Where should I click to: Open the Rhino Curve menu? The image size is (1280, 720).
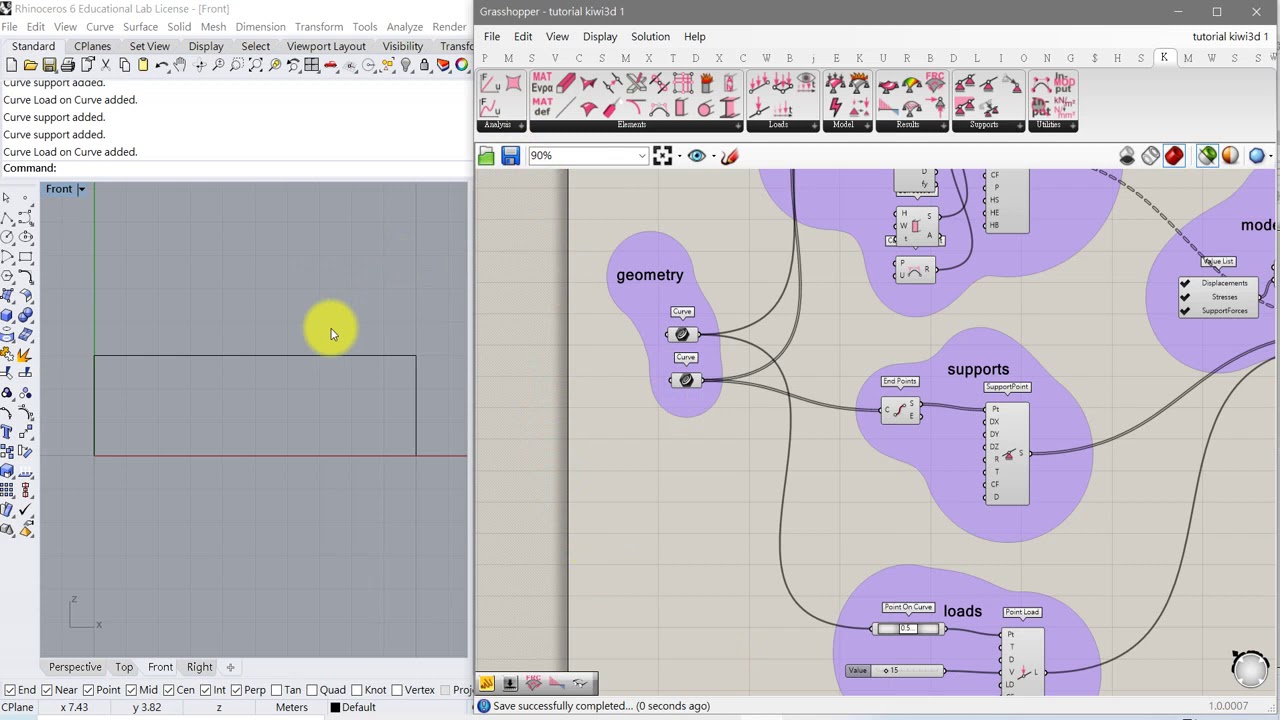coord(100,26)
